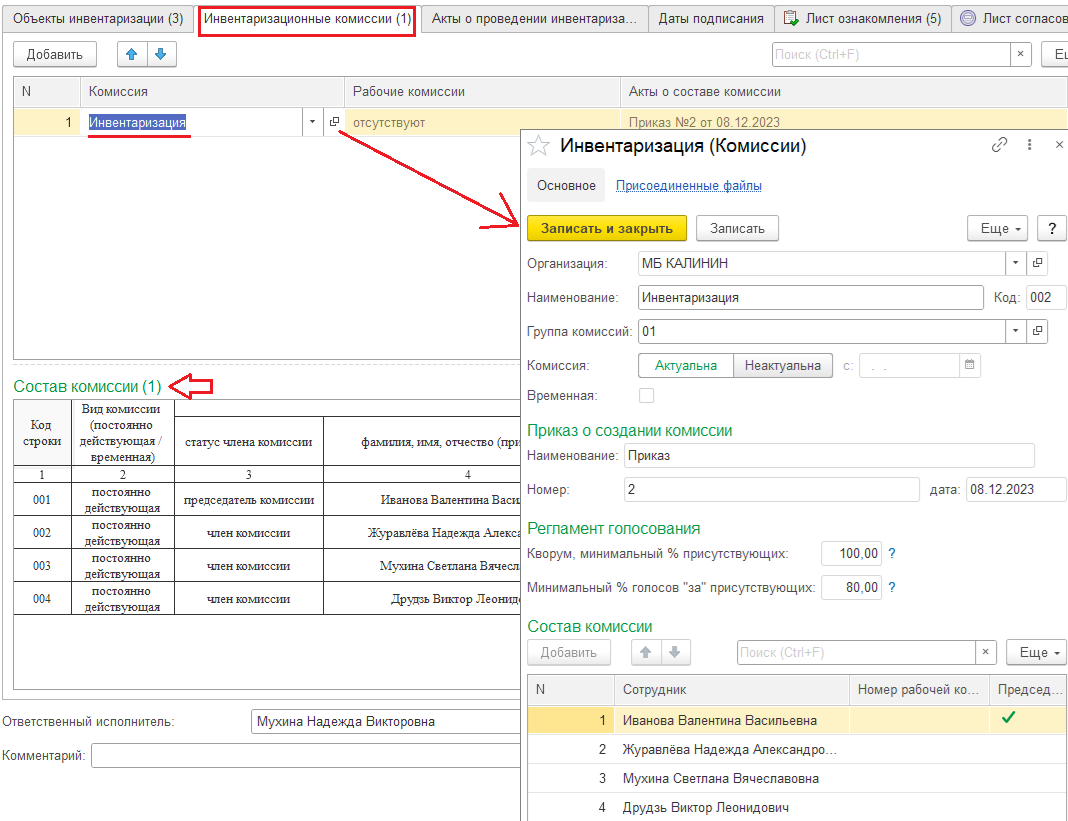
Task: Move commission row up with blue arrow
Action: click(x=132, y=55)
